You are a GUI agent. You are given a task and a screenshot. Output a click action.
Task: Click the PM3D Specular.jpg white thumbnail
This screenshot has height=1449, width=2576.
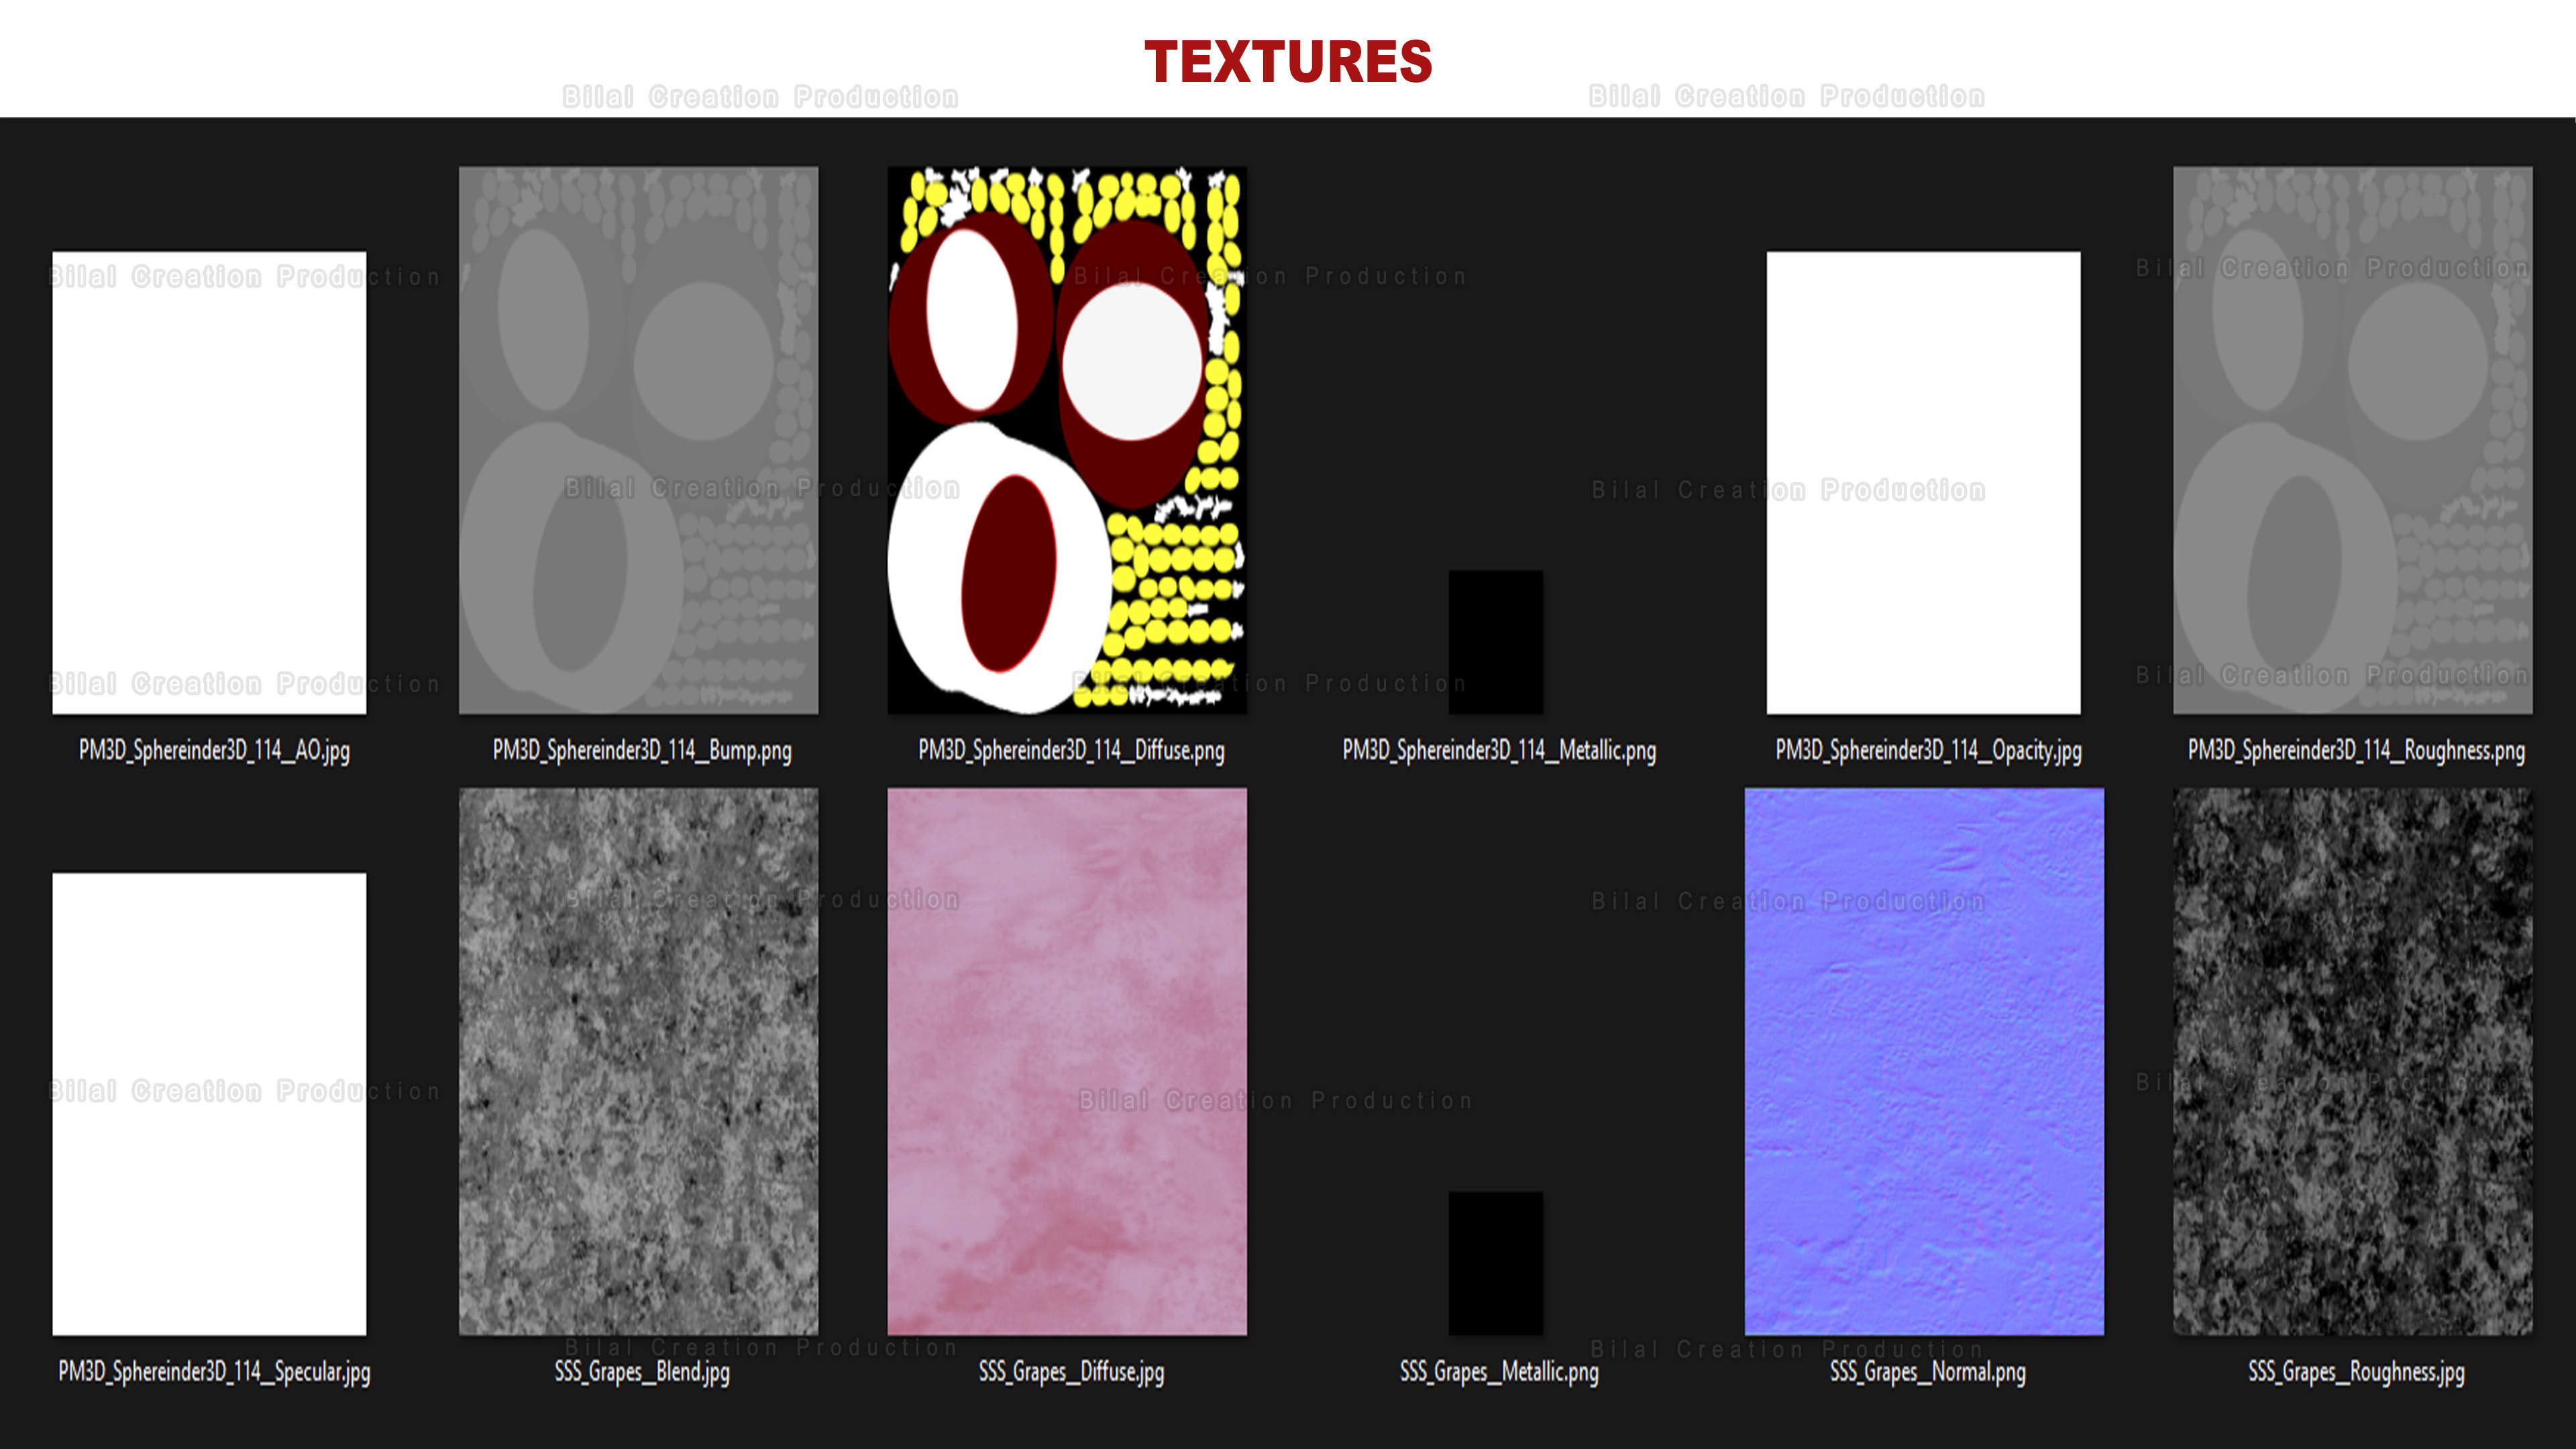click(209, 1103)
